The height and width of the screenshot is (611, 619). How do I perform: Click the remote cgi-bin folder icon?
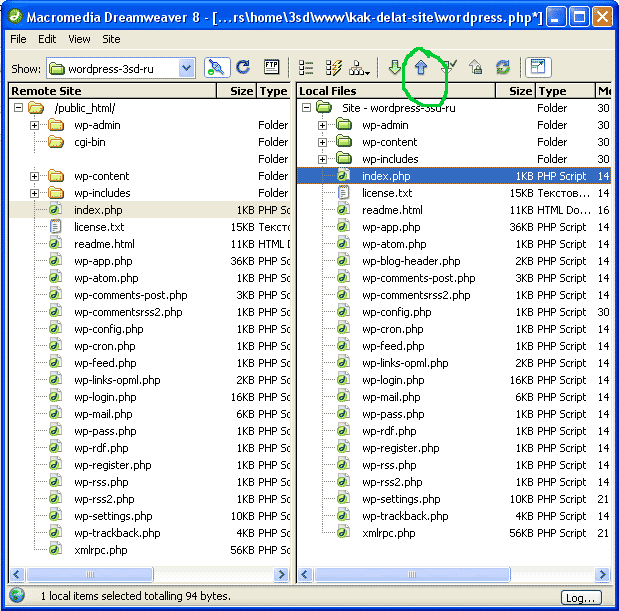(x=56, y=142)
